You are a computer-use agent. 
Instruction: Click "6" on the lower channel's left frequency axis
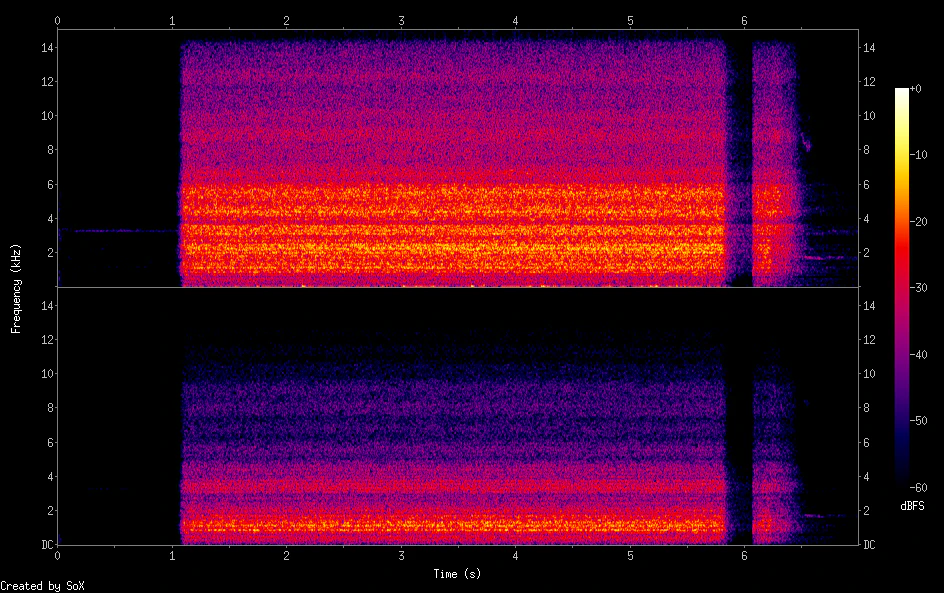(x=51, y=443)
